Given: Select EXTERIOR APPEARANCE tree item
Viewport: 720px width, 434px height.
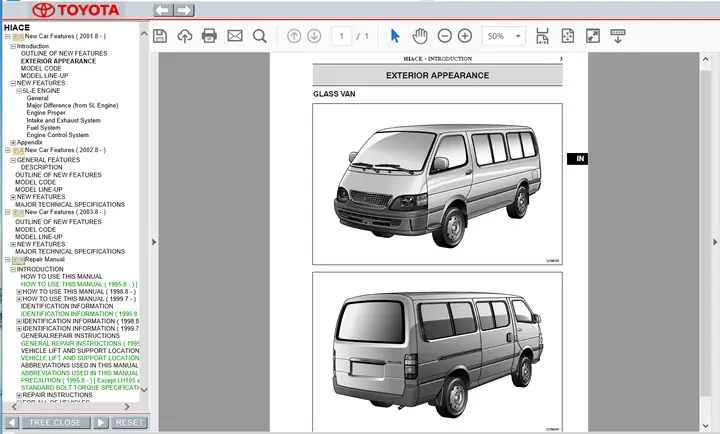Looking at the screenshot, I should pyautogui.click(x=58, y=61).
